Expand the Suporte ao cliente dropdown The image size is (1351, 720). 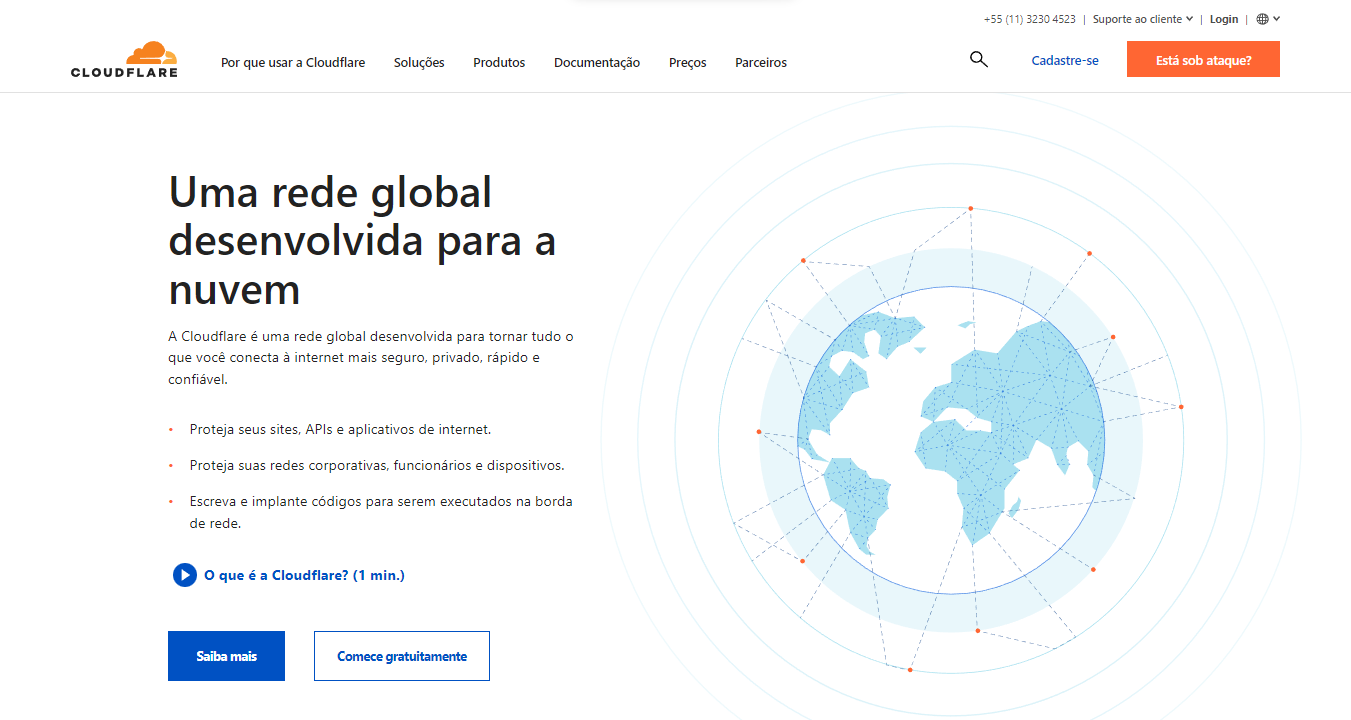coord(1140,18)
